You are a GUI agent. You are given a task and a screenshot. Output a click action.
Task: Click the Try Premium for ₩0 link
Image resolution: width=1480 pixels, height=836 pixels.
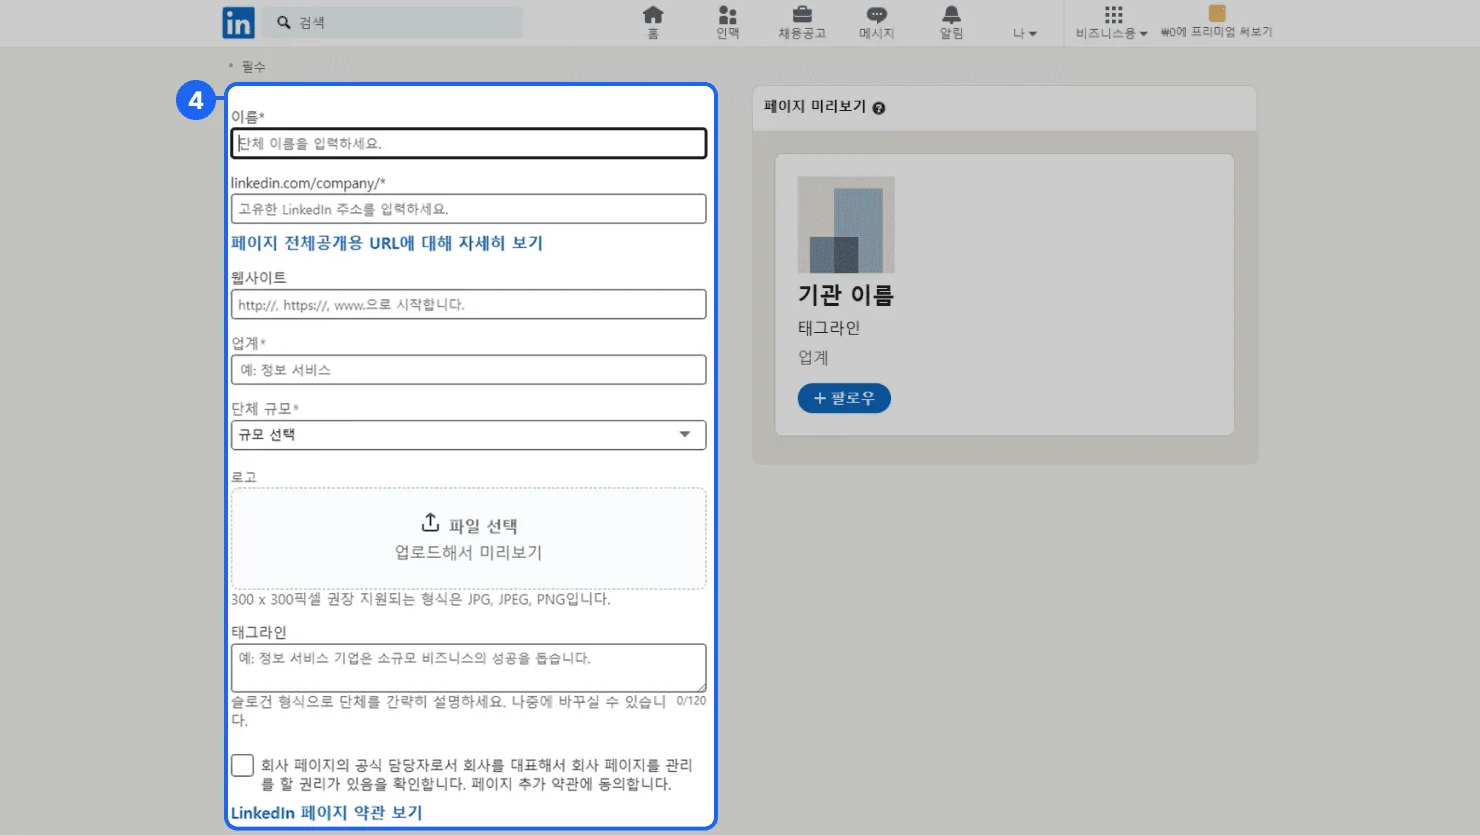point(1216,22)
